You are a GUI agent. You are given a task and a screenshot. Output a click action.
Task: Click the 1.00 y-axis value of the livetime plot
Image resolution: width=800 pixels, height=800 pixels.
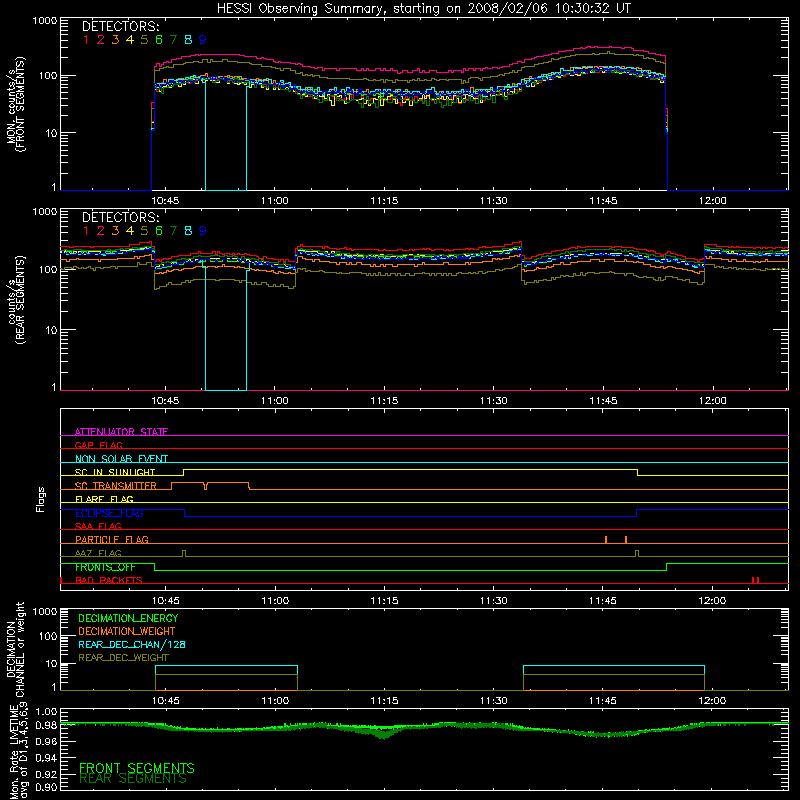click(45, 711)
